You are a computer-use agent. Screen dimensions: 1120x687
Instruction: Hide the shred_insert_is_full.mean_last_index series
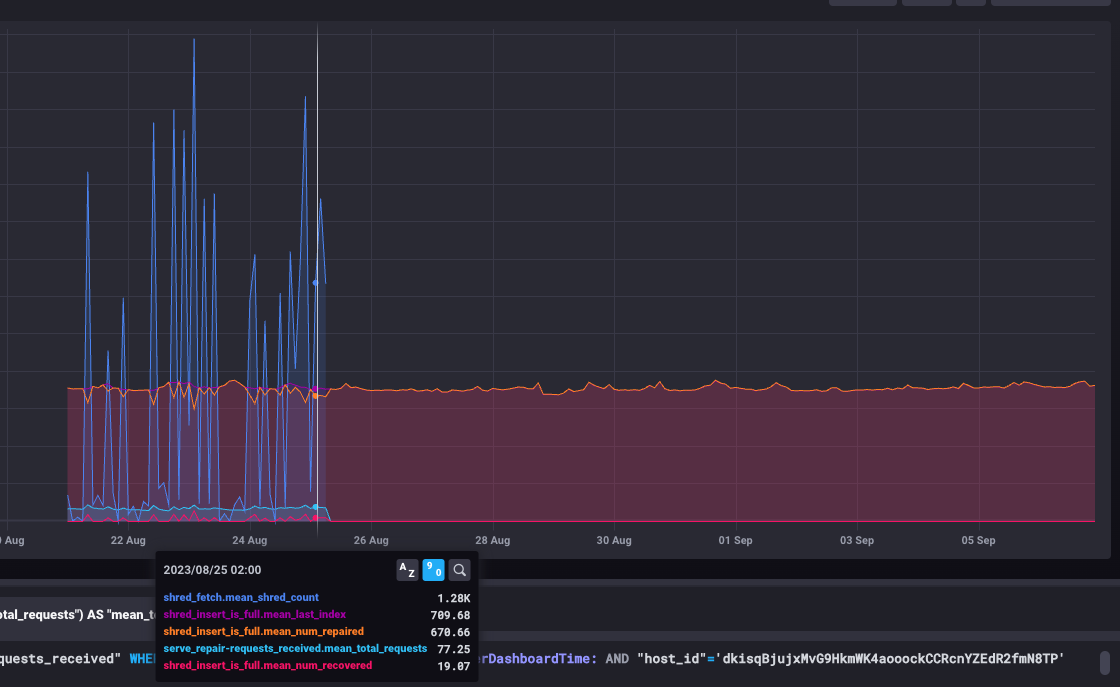tap(255, 615)
